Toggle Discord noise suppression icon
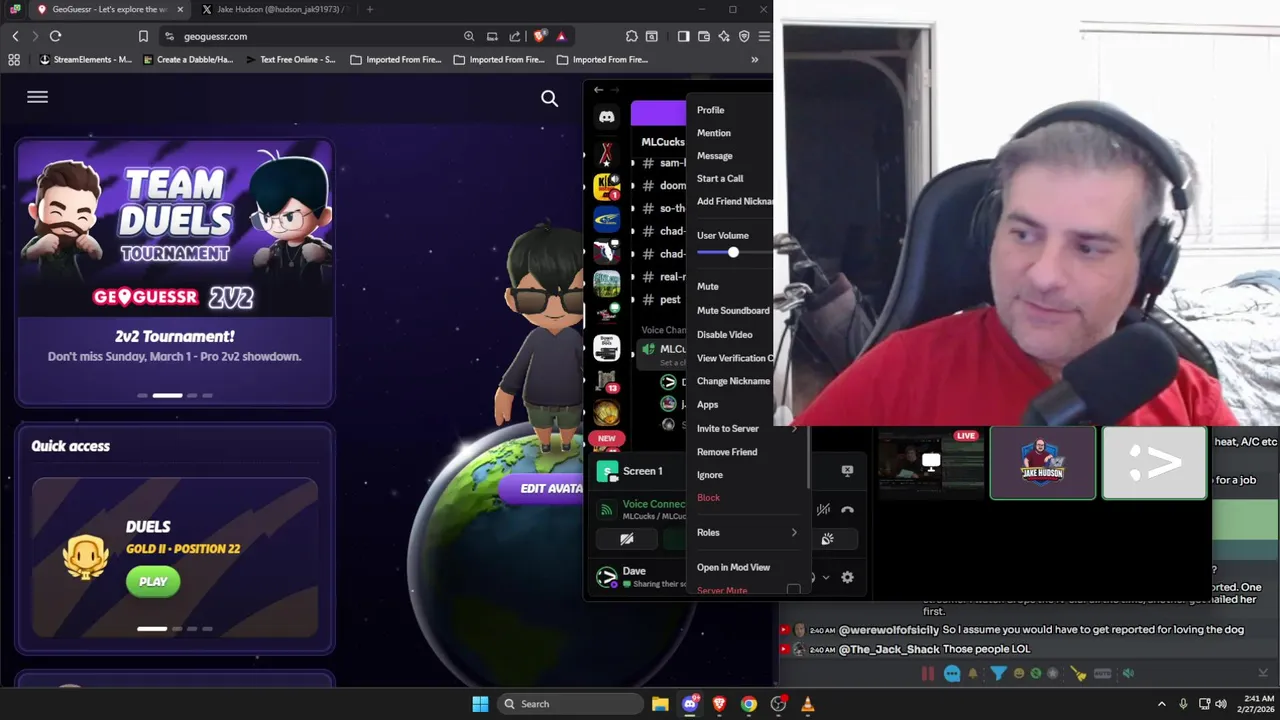 tap(823, 510)
